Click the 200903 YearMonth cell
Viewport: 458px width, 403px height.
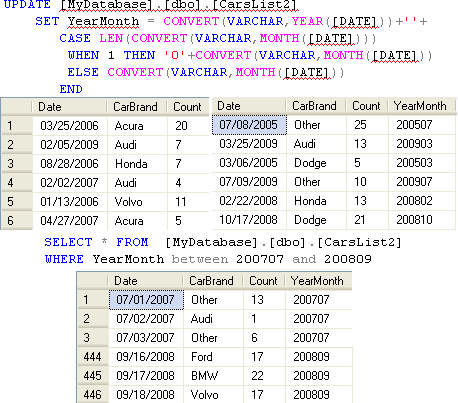(422, 144)
